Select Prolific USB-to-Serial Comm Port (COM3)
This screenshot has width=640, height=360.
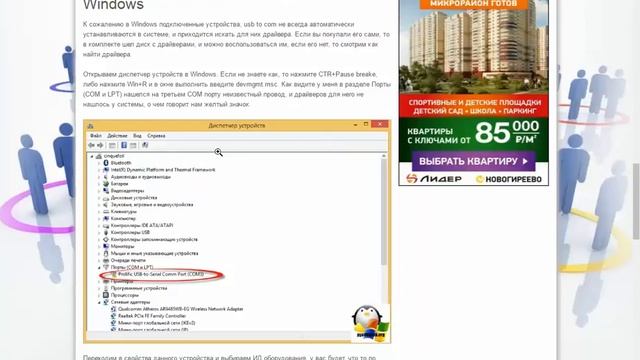click(161, 274)
